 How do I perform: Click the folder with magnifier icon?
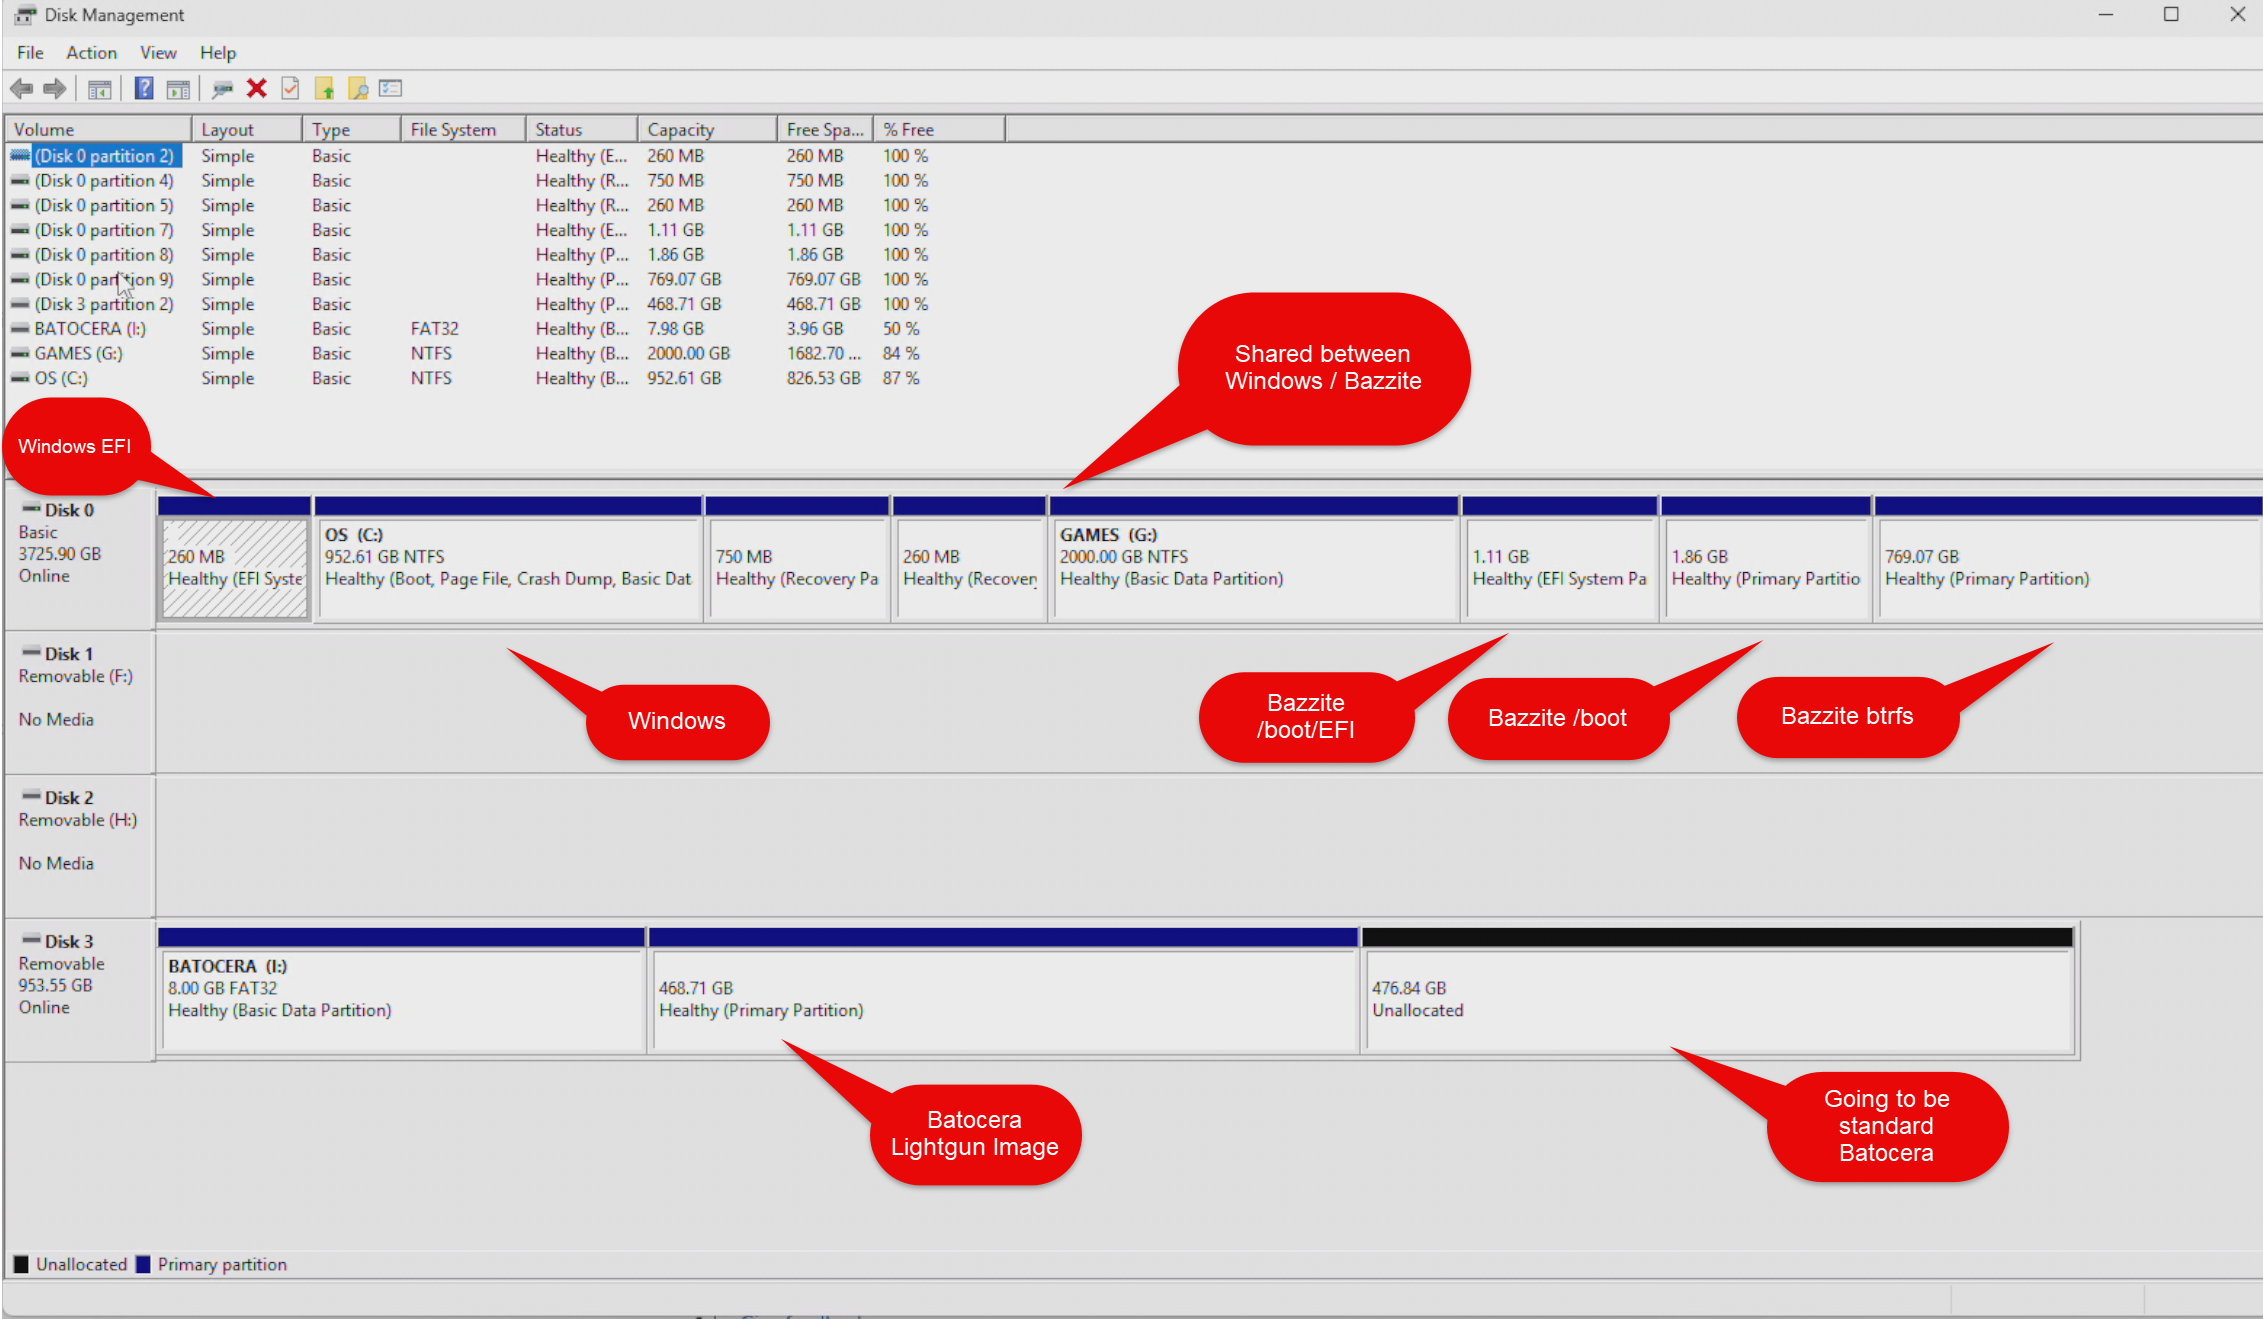click(x=358, y=89)
